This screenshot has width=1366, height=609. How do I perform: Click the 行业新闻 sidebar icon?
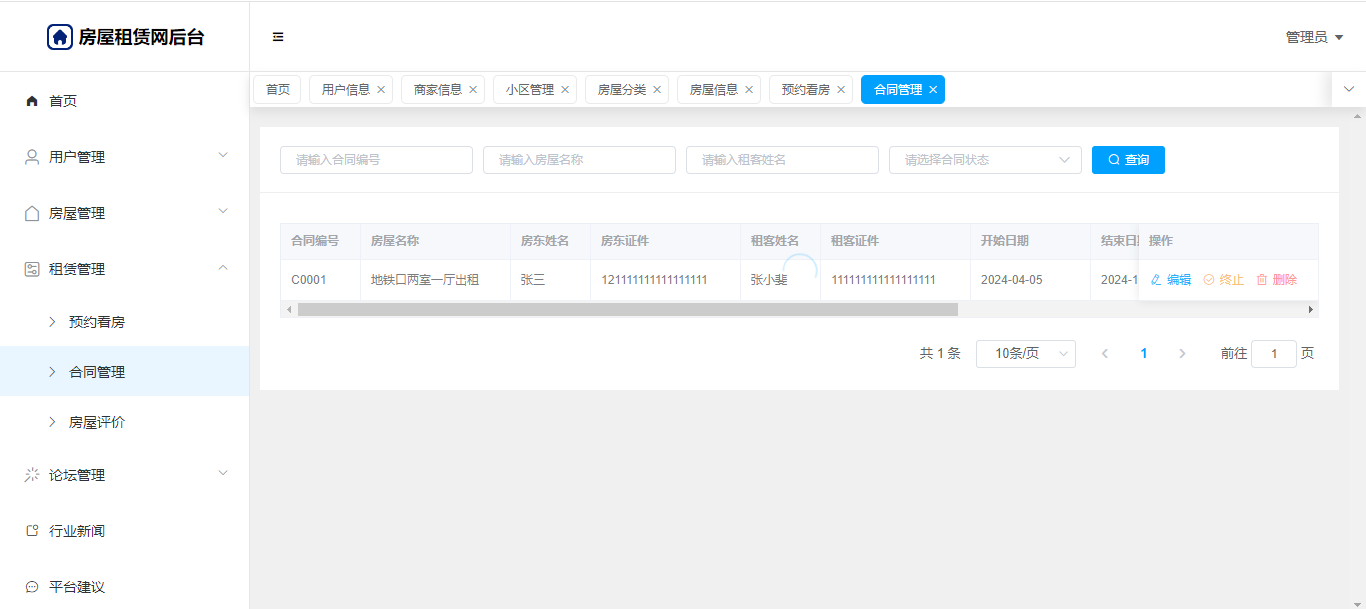(32, 531)
